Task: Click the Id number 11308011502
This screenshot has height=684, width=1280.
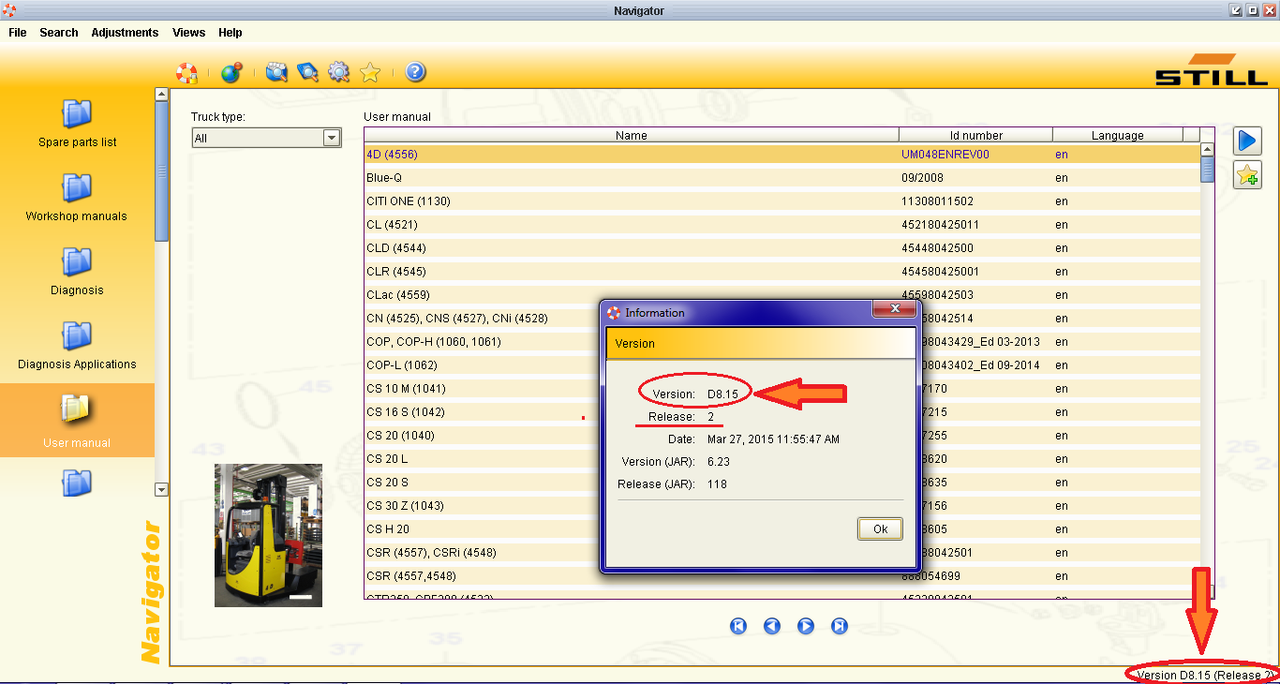Action: [x=937, y=201]
